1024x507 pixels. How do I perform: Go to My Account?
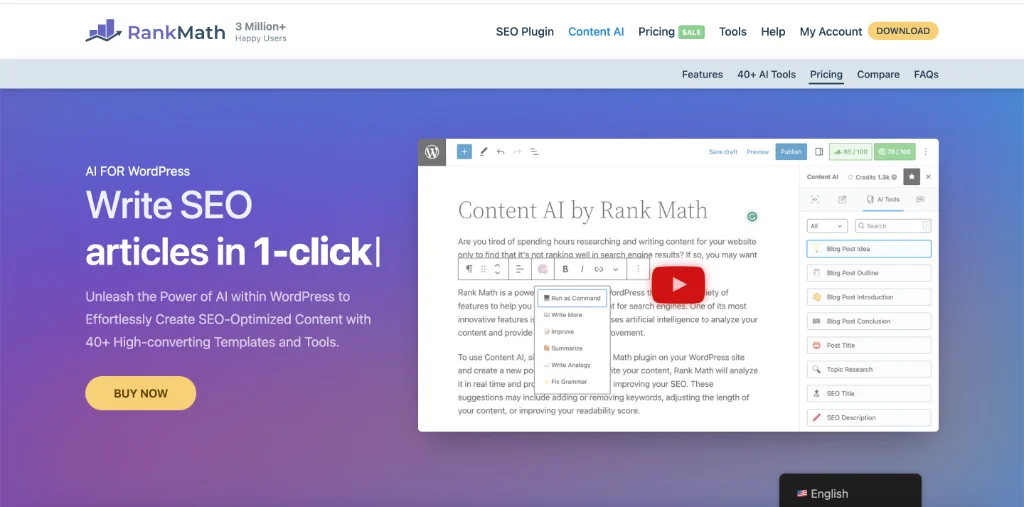coord(831,31)
